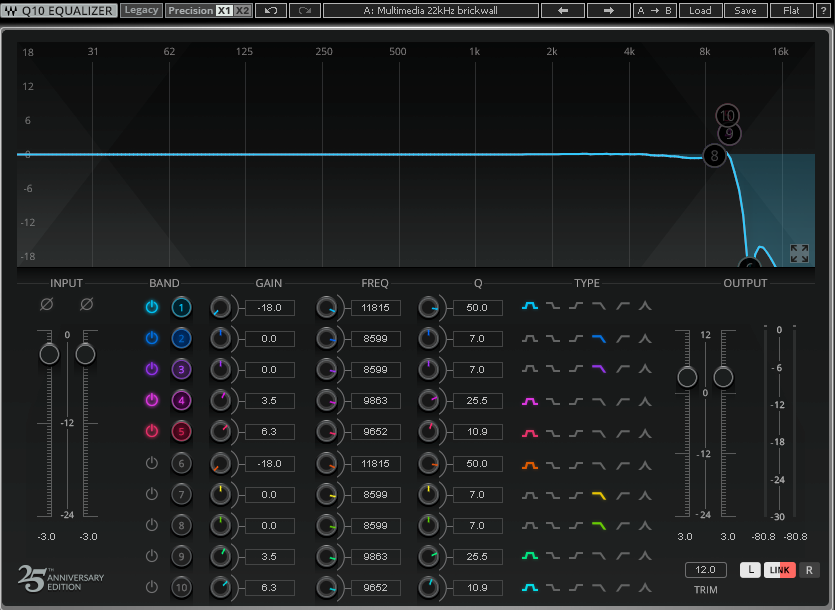Click band 5 frequency knob
835x610 pixels.
326,432
